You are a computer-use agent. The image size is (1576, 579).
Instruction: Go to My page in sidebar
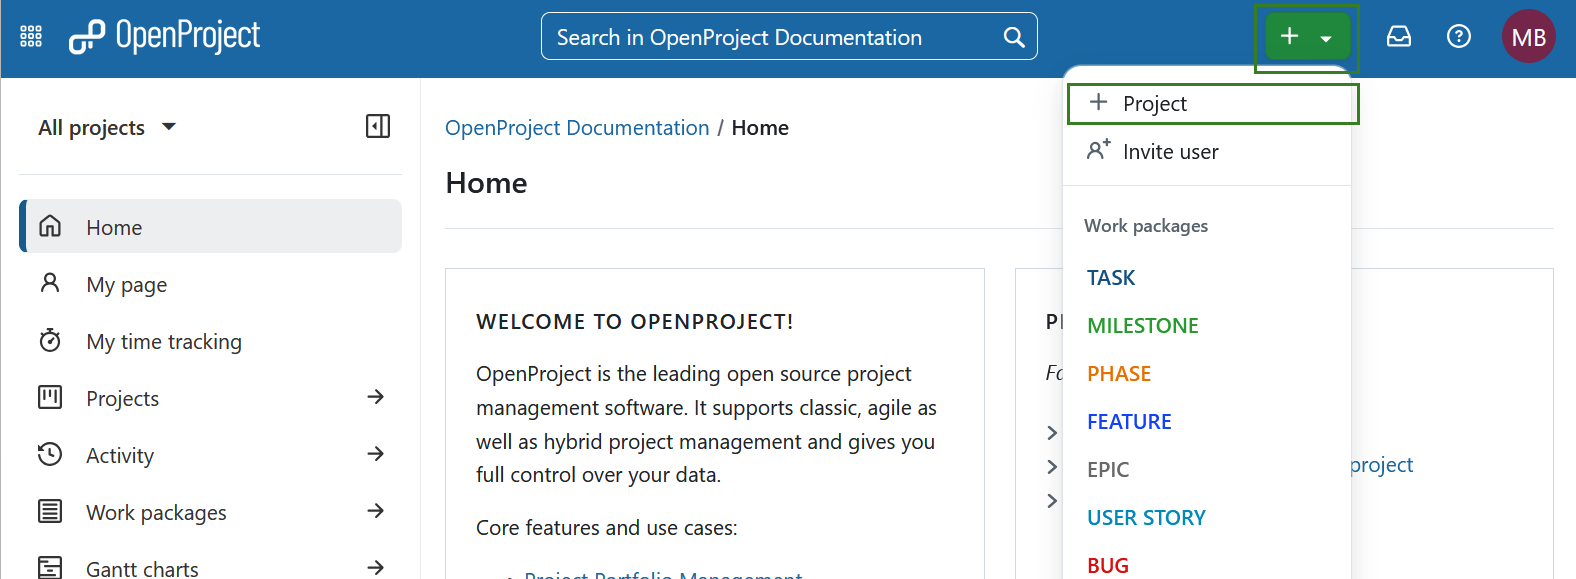point(126,285)
